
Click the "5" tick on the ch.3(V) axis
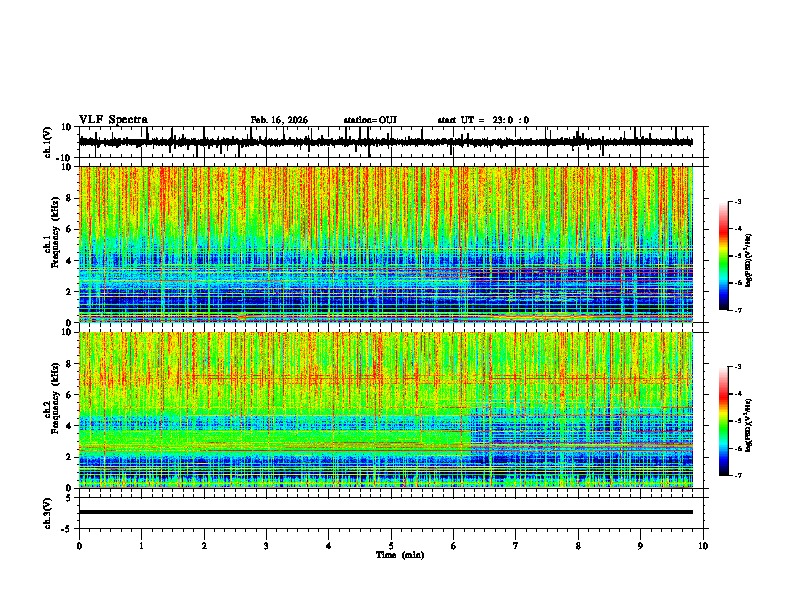69,498
